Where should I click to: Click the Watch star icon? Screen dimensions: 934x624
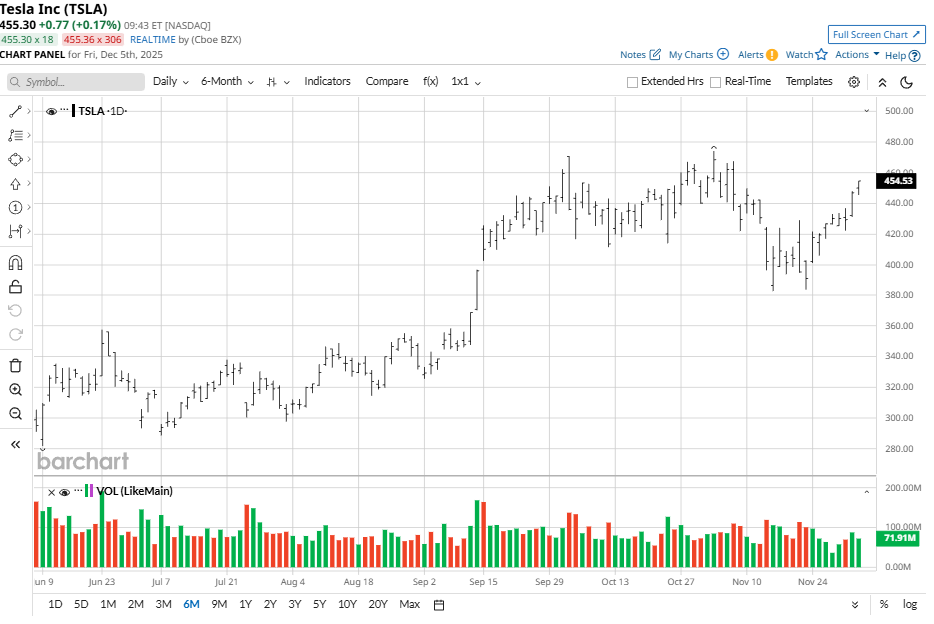point(821,54)
